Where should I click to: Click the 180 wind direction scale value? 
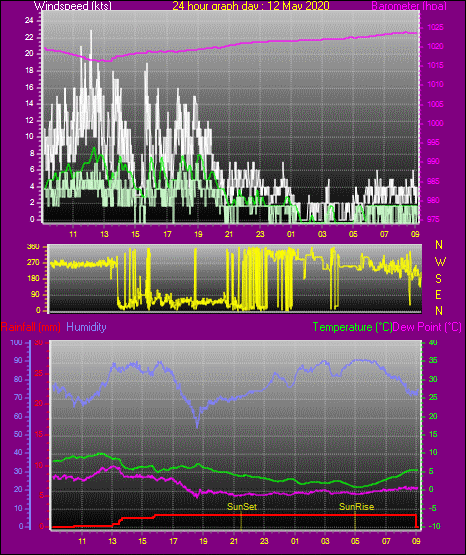33,279
